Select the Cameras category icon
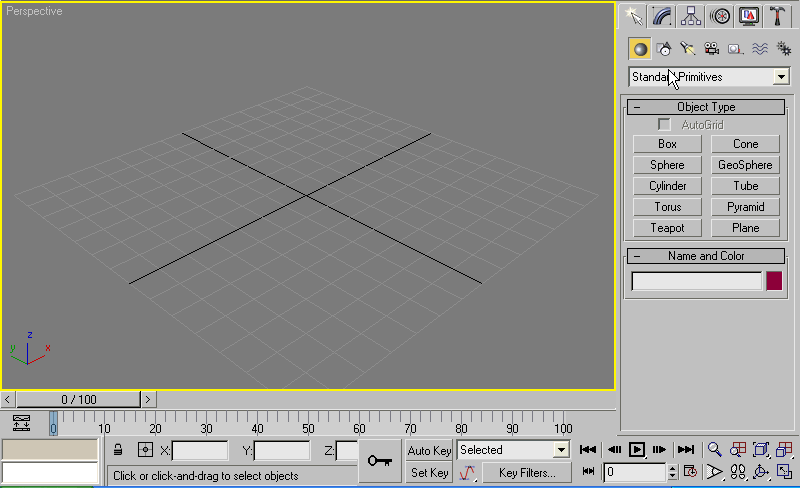 pyautogui.click(x=711, y=49)
